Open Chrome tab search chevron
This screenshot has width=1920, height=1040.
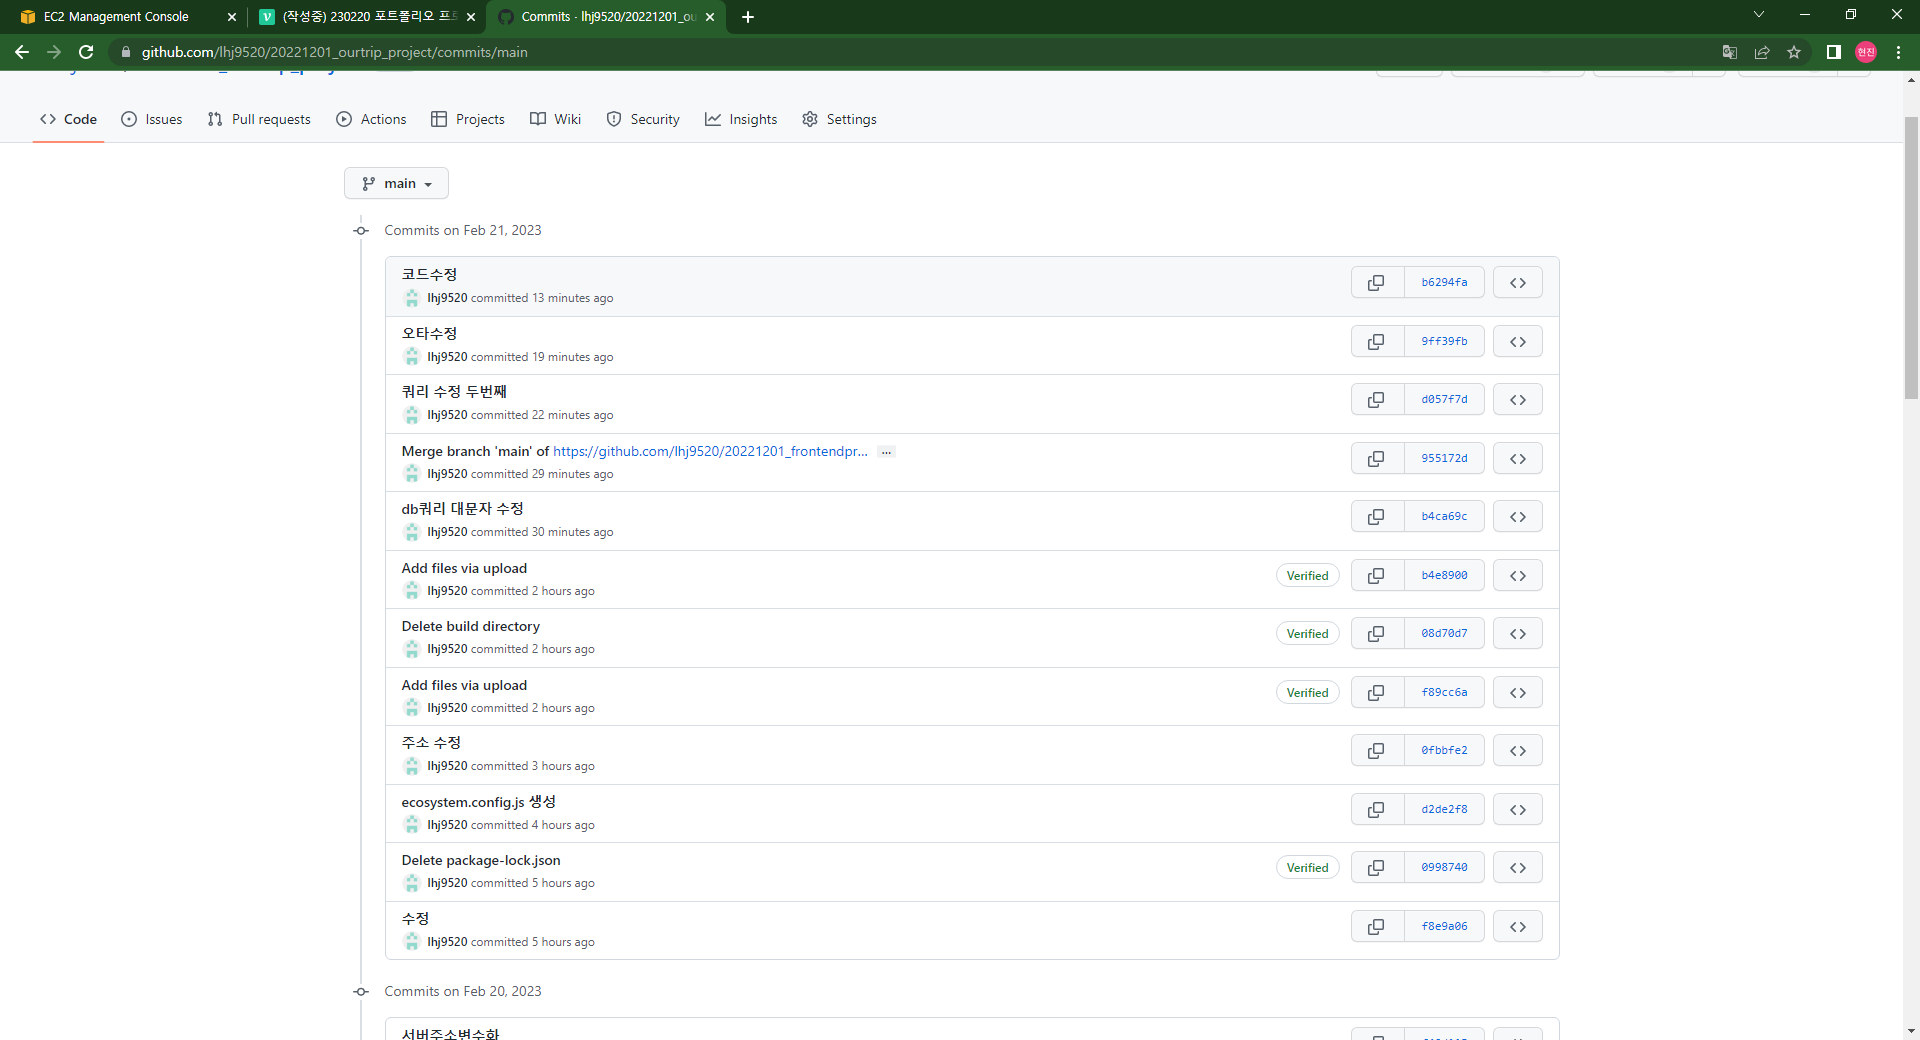(x=1759, y=15)
